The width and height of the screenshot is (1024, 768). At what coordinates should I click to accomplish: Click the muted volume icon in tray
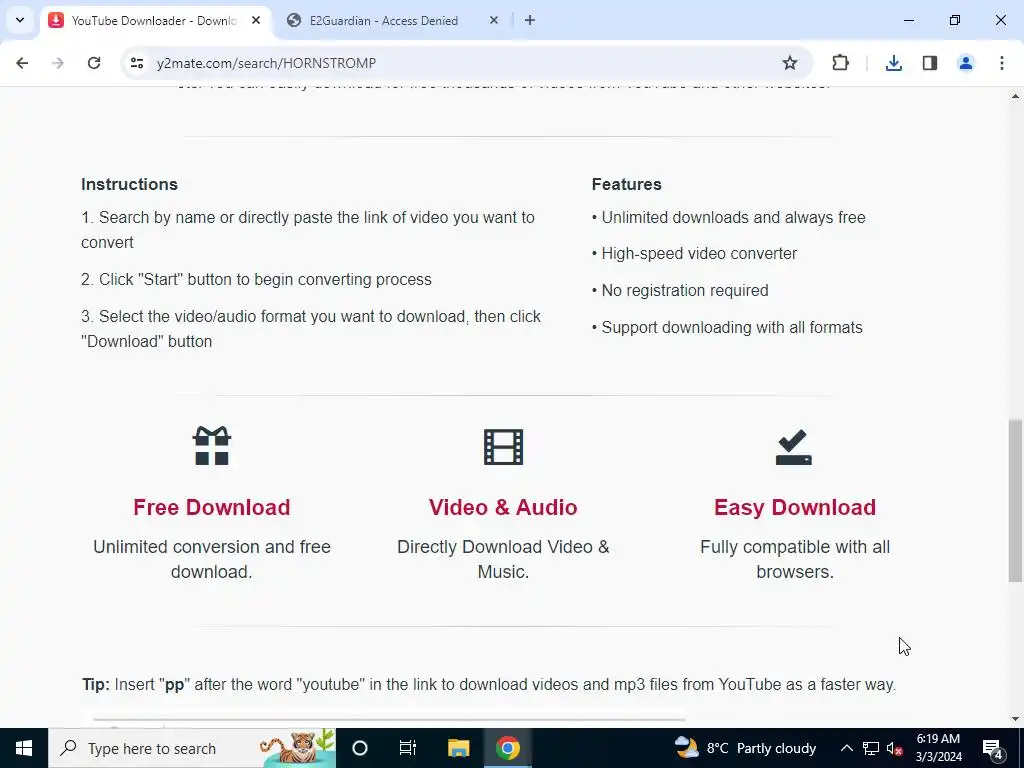[x=895, y=748]
